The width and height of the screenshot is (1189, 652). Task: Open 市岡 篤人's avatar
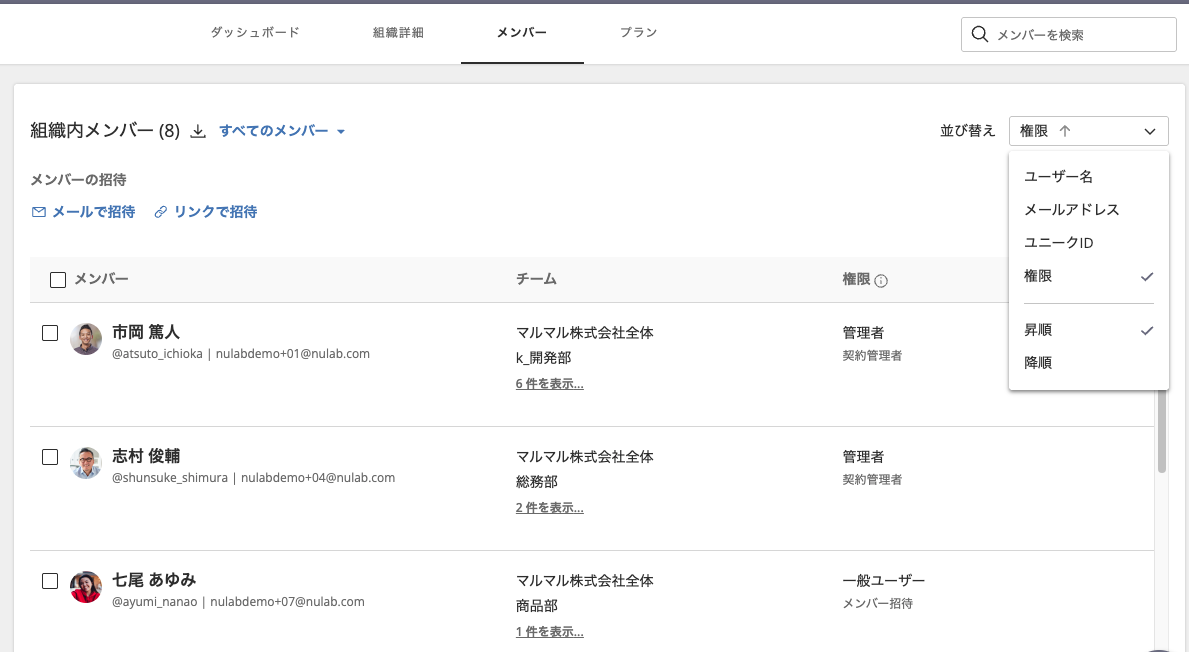(86, 339)
